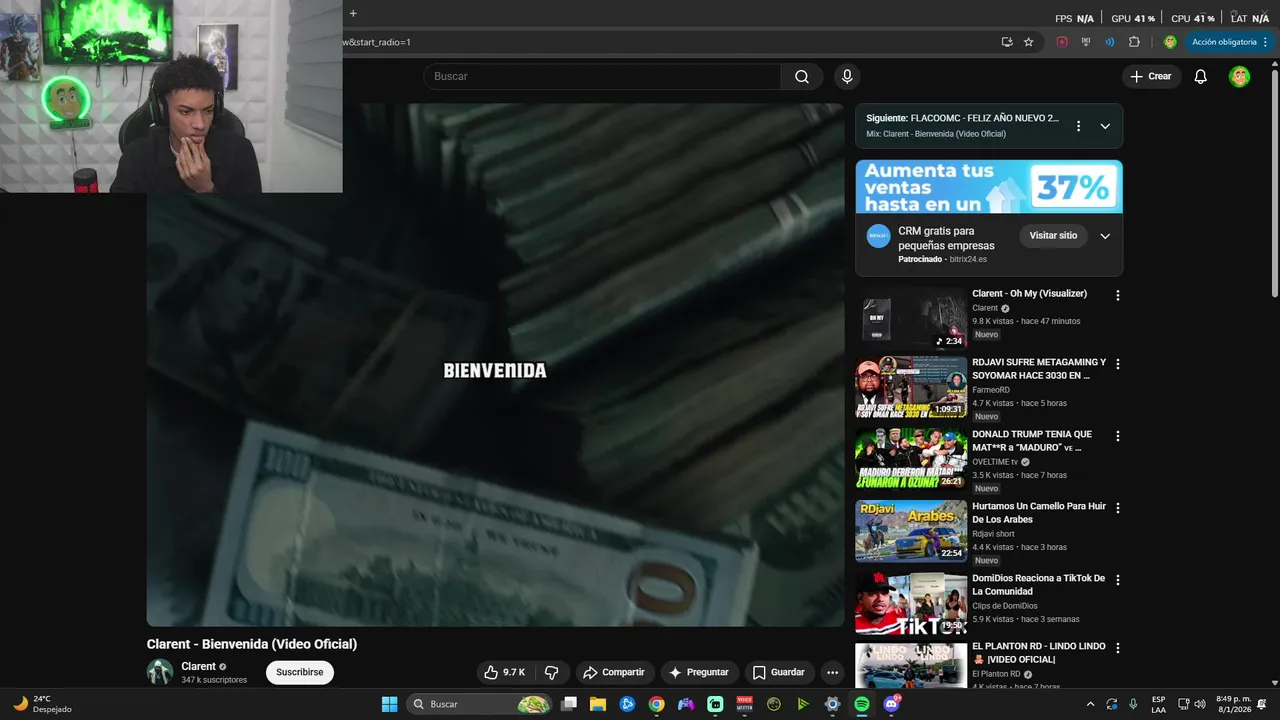
Task: Dislike the Clarent video
Action: [x=551, y=673]
